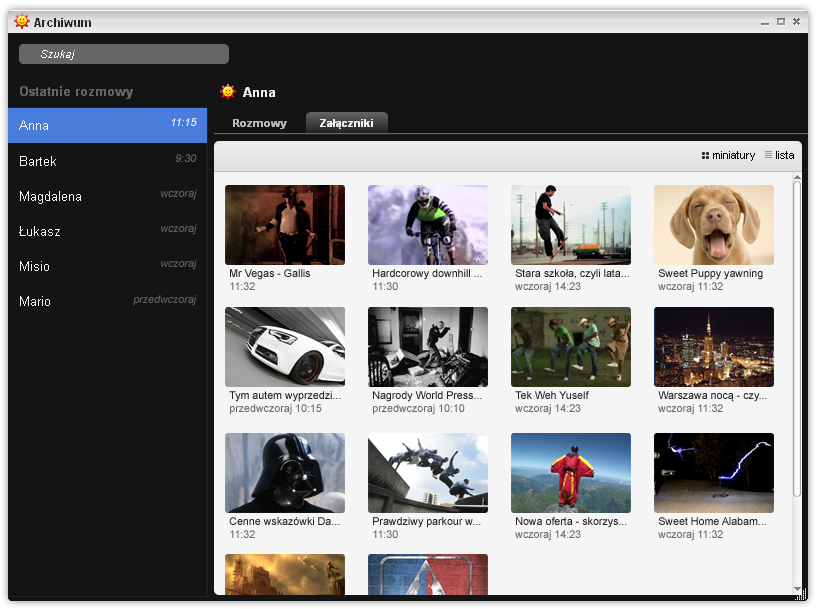Open the Tek Weh Yuself thumbnail
Screen dimensions: 817x609
[571, 347]
